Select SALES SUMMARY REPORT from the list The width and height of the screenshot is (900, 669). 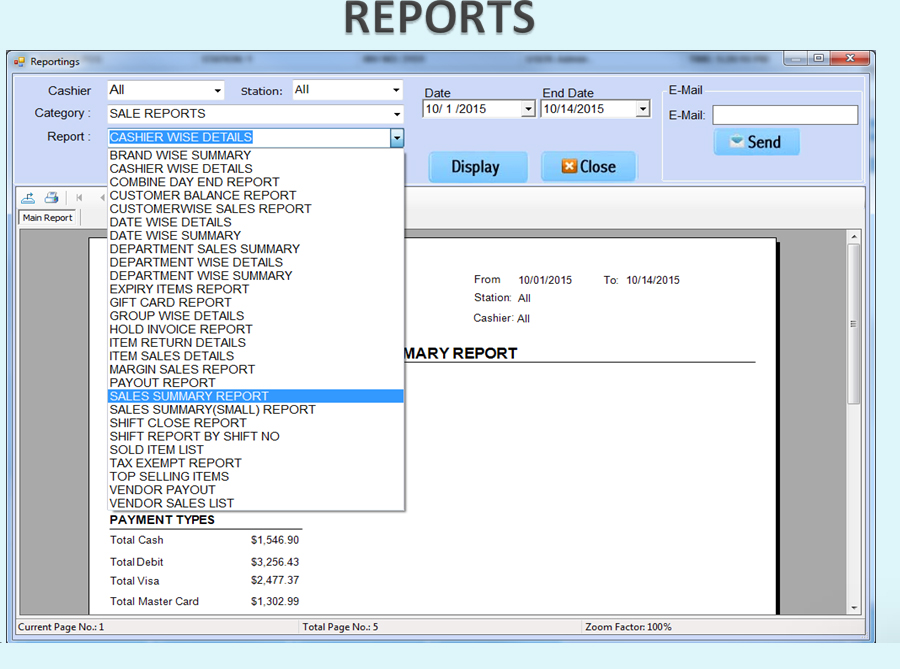tap(189, 396)
